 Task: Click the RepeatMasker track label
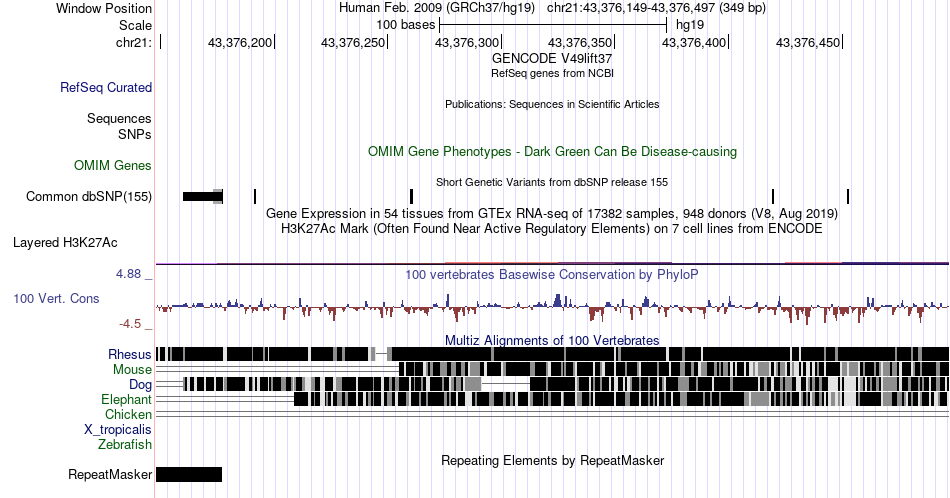[110, 474]
